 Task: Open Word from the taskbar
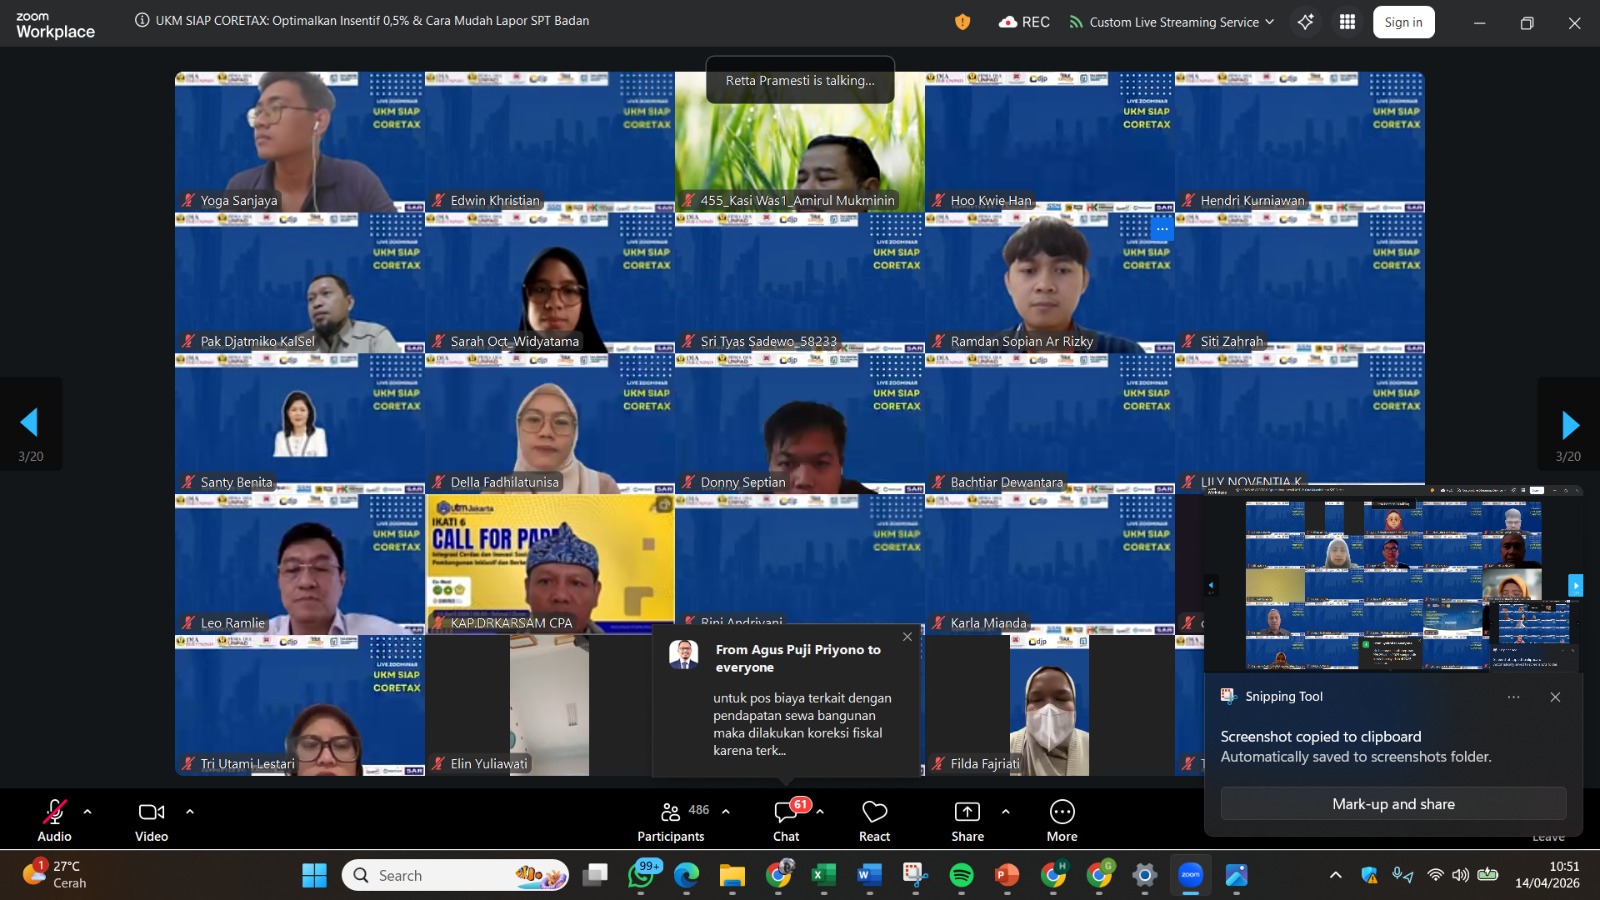coord(869,876)
